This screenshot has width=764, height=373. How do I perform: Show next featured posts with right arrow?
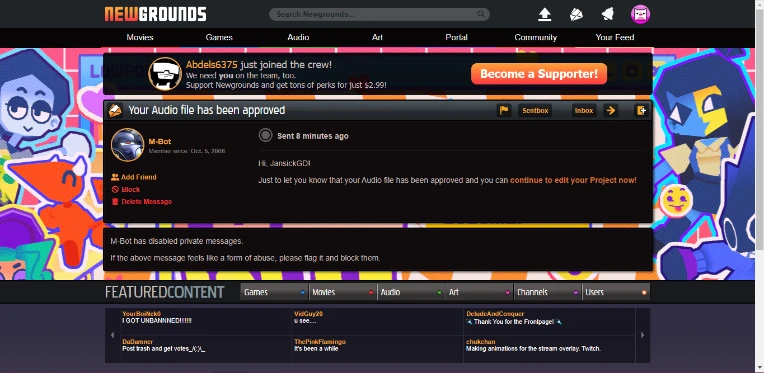click(x=642, y=335)
